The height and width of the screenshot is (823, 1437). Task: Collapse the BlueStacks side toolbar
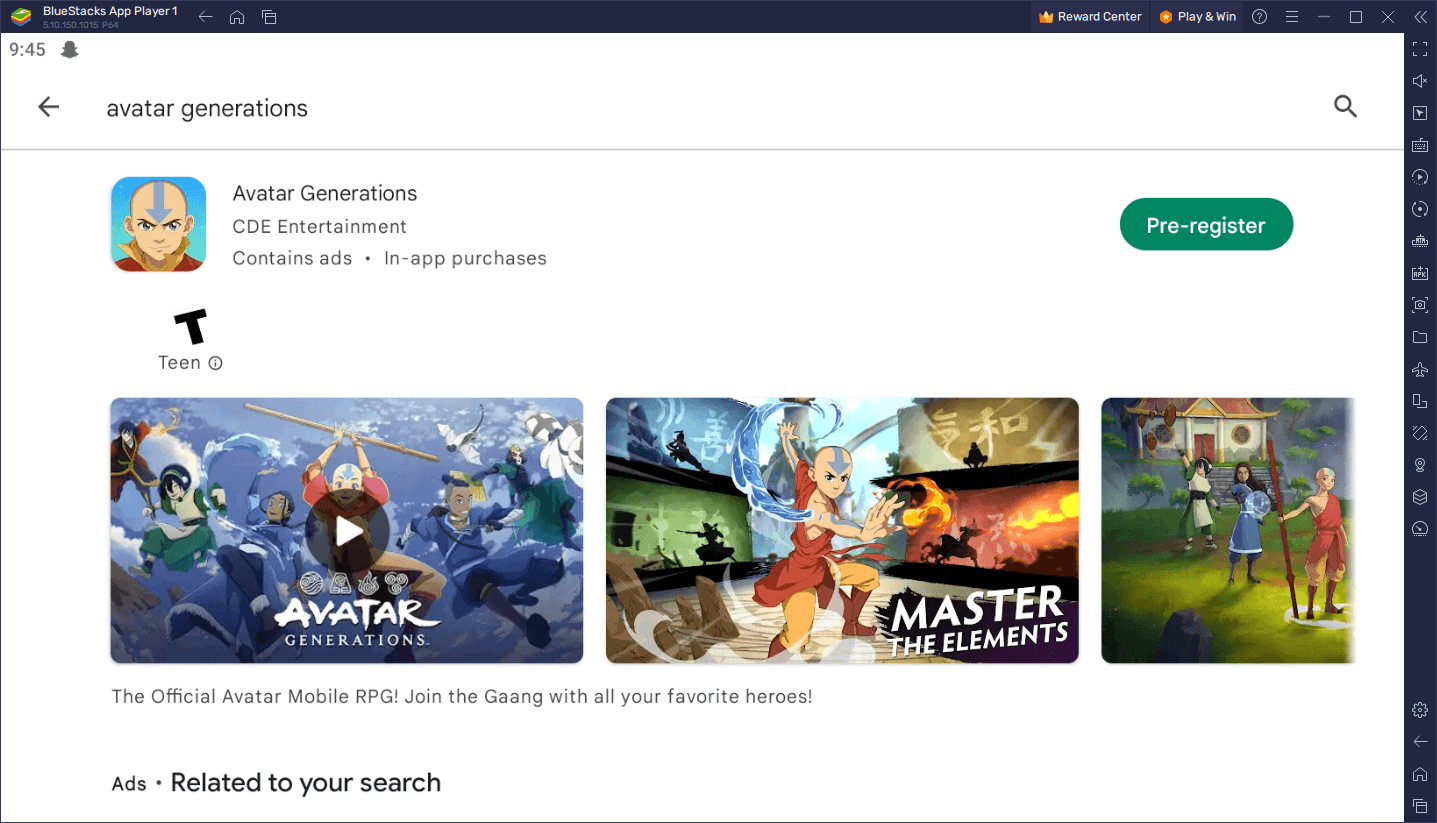(x=1420, y=17)
